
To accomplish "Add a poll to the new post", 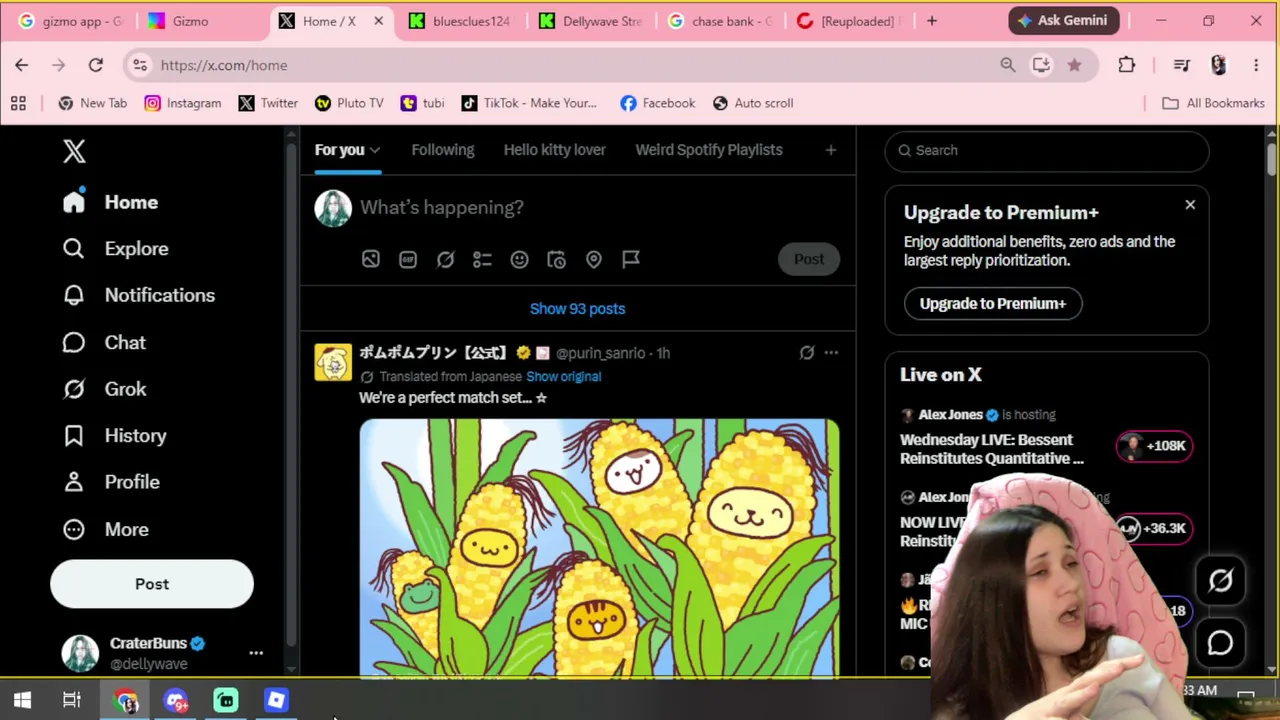I will [482, 259].
